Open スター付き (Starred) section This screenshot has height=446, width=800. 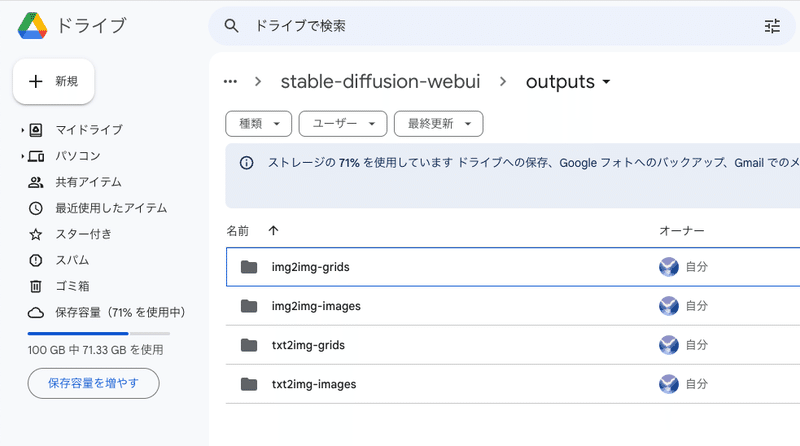tap(83, 234)
